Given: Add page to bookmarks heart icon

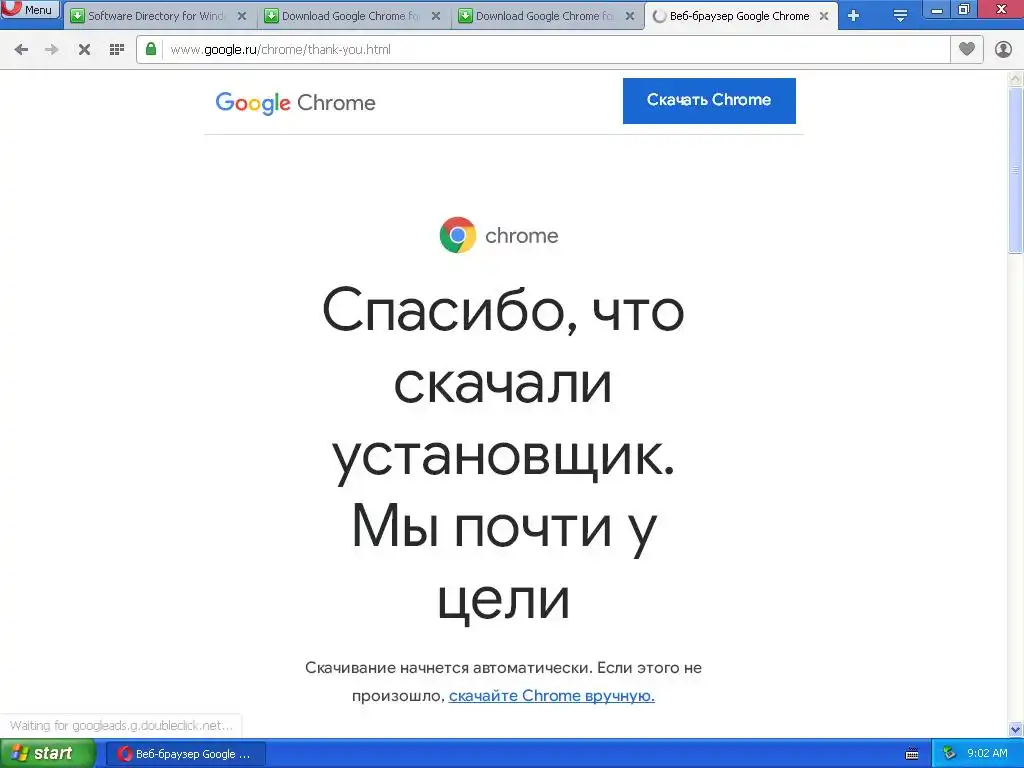Looking at the screenshot, I should (967, 49).
